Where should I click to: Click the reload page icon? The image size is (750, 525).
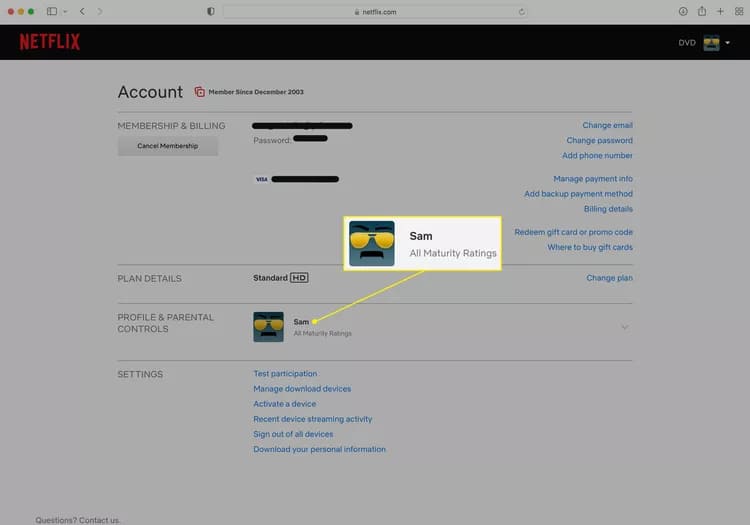coord(522,11)
